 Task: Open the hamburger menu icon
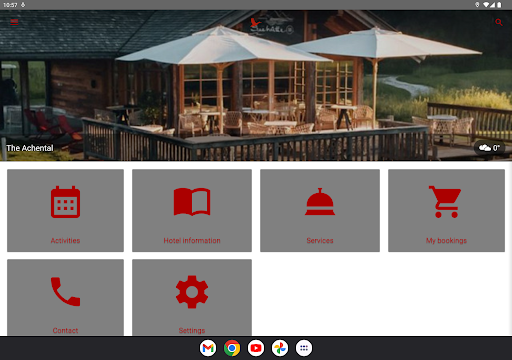(x=14, y=22)
